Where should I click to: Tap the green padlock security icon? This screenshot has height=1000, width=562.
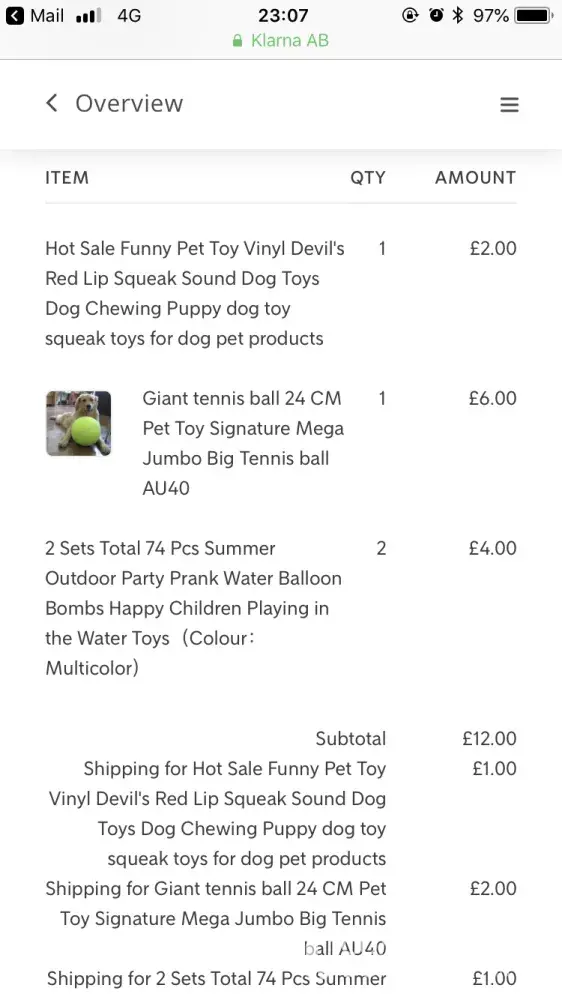coord(237,41)
